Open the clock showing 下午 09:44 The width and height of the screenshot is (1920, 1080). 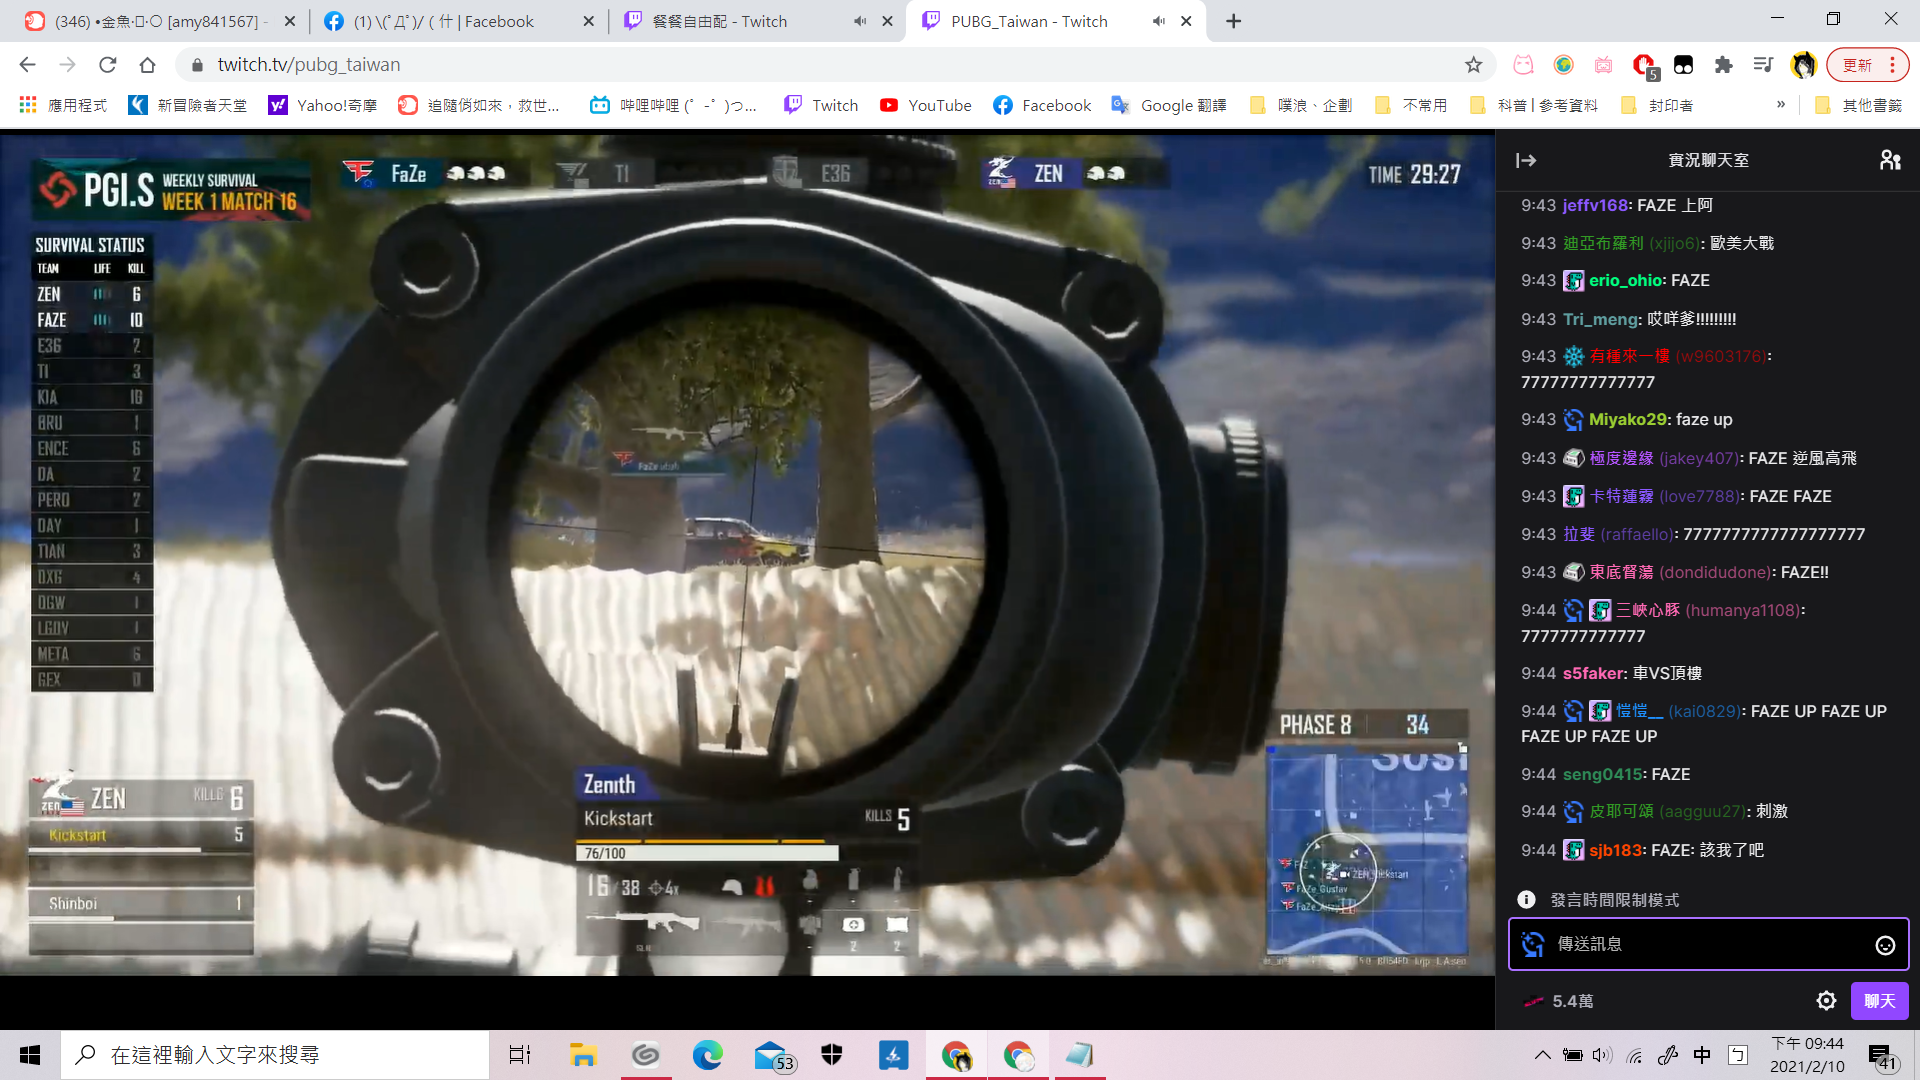tap(1807, 1055)
